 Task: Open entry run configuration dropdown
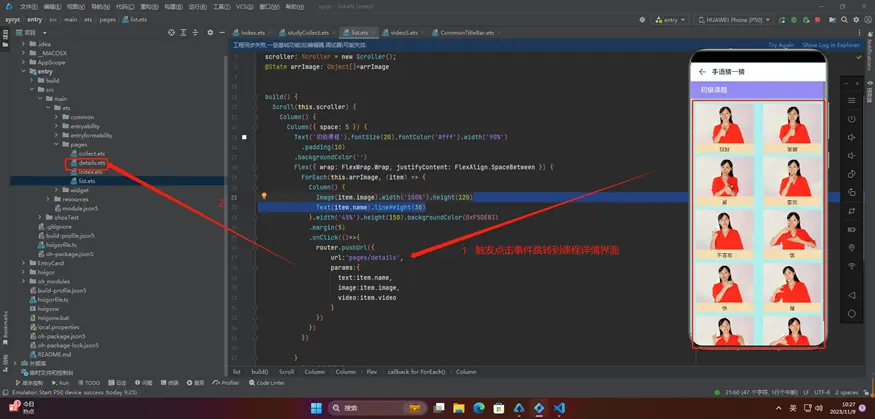click(670, 20)
